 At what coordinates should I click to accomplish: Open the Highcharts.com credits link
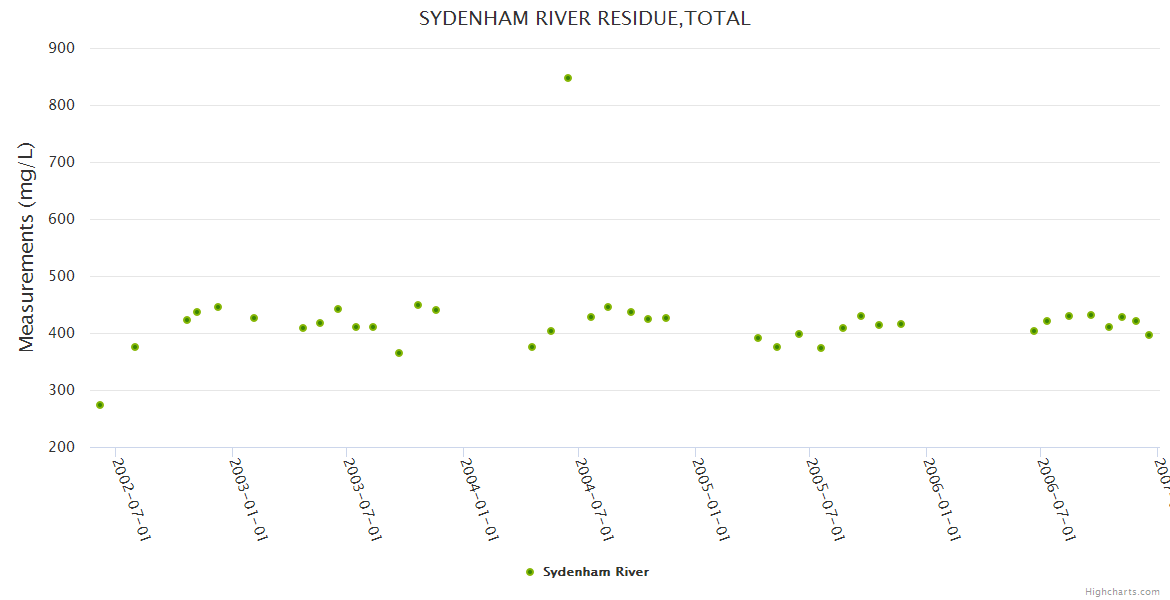1122,592
